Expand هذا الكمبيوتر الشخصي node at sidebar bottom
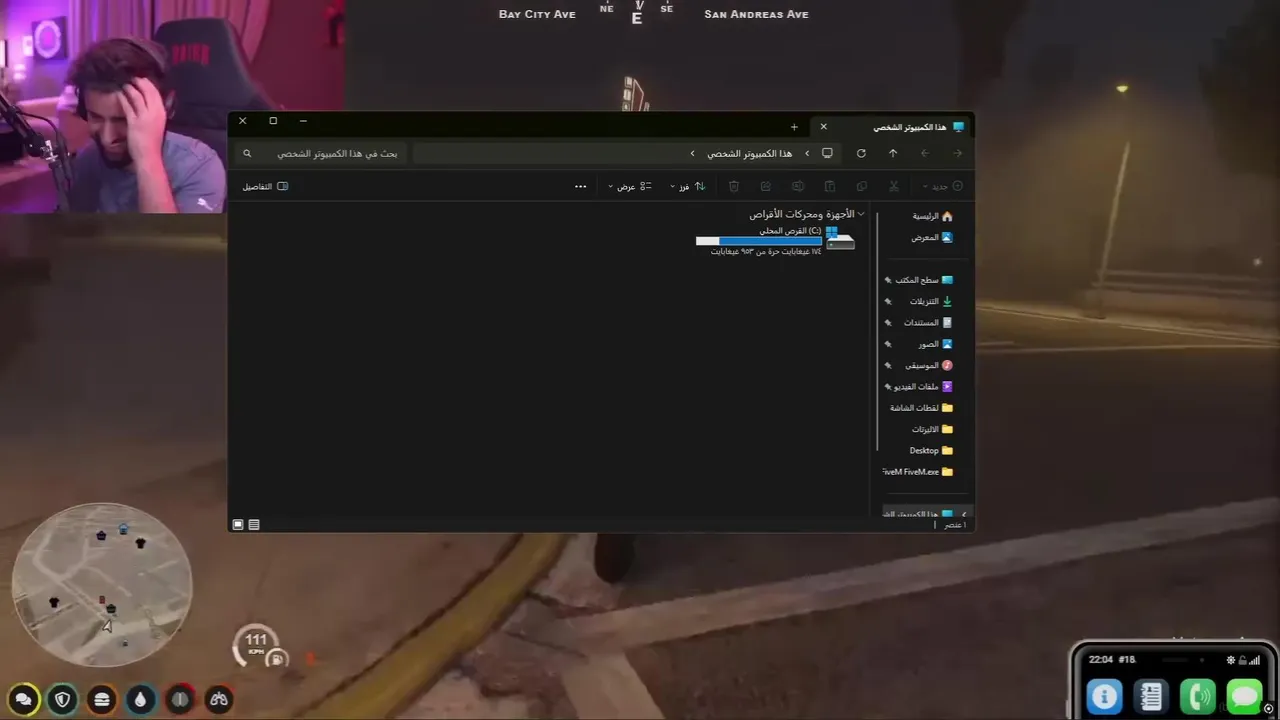 click(x=964, y=514)
